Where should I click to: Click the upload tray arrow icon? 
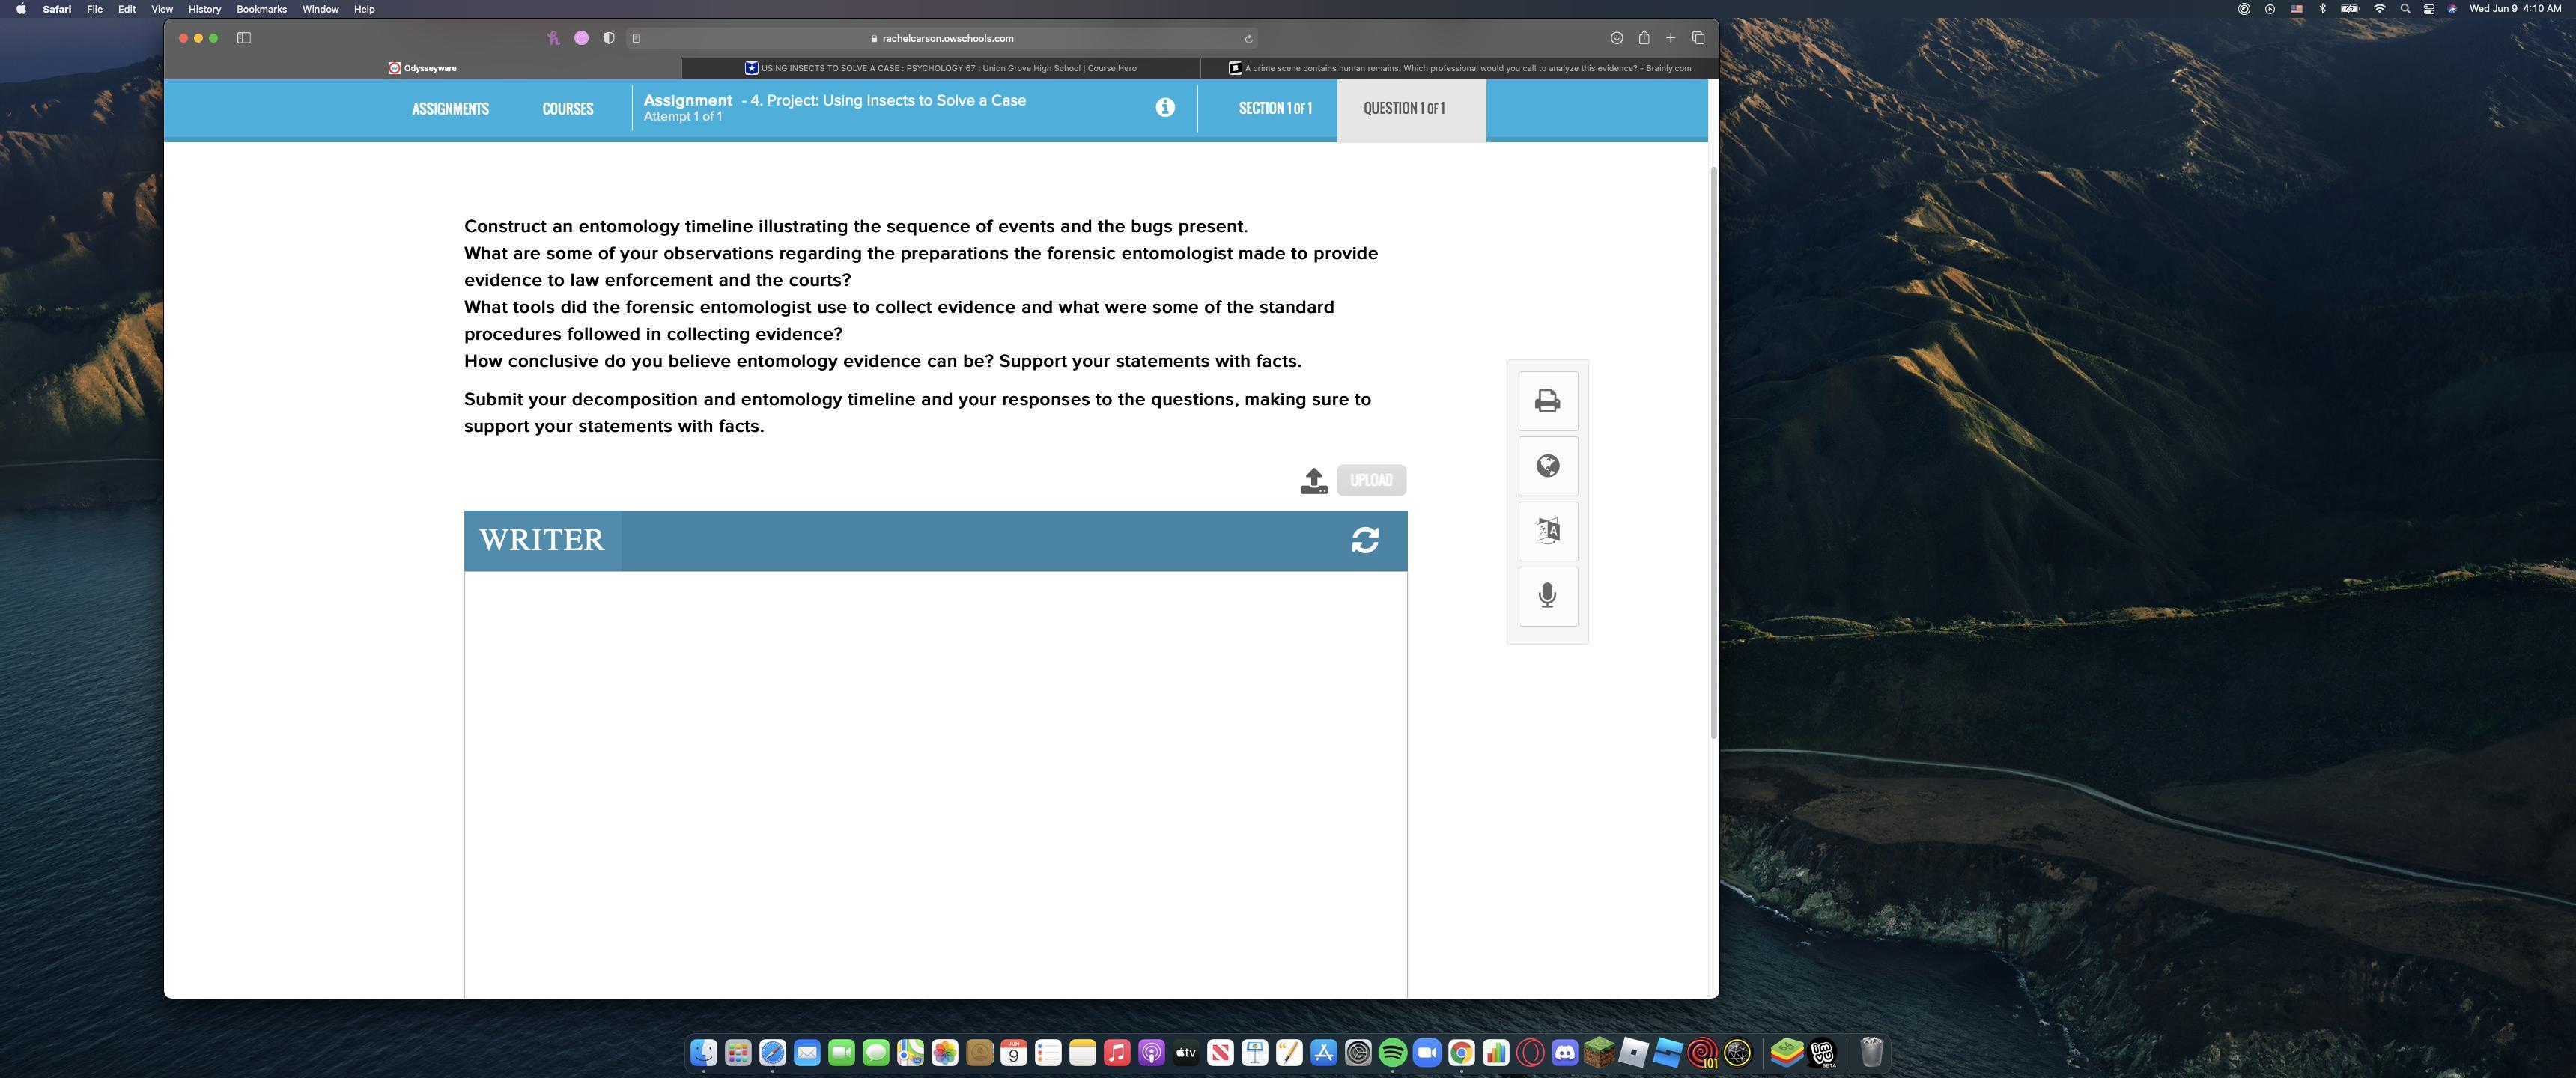coord(1313,481)
